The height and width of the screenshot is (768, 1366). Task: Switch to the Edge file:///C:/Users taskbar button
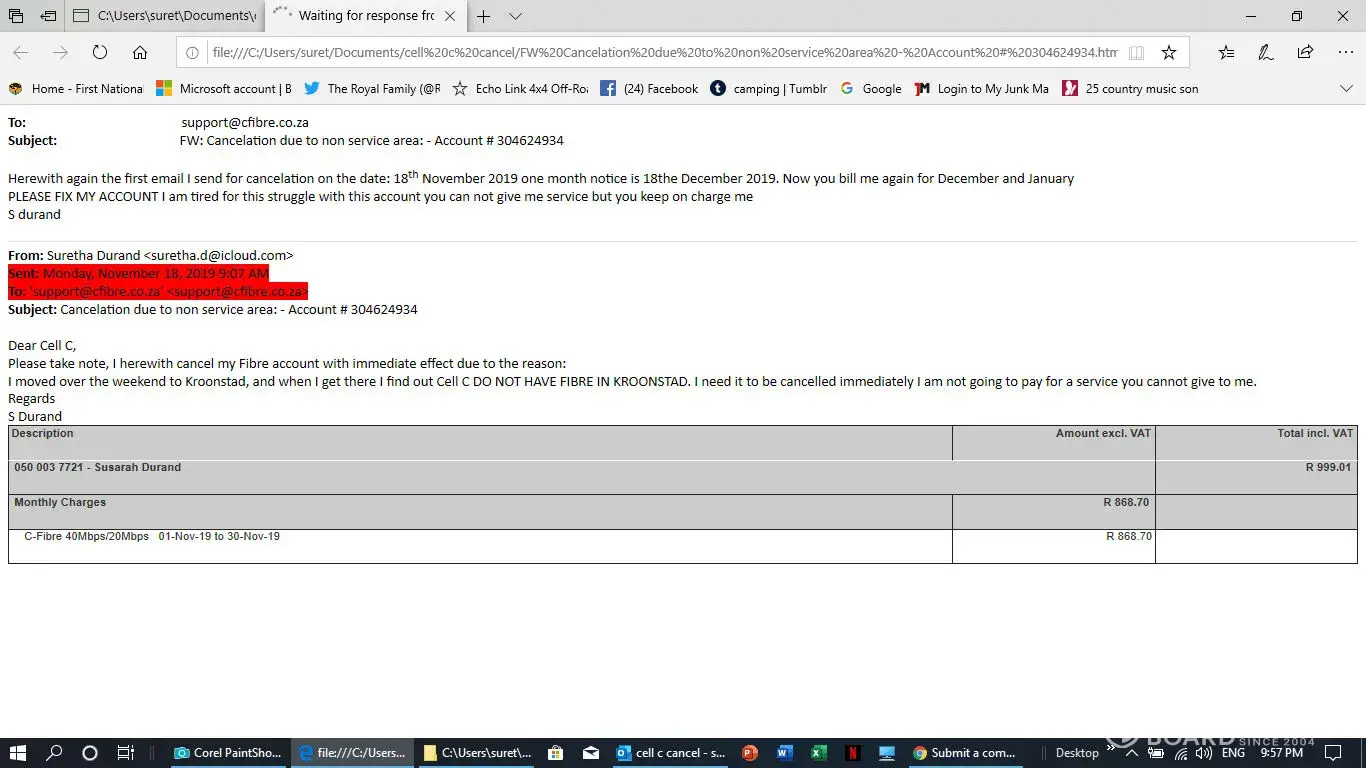(x=353, y=753)
